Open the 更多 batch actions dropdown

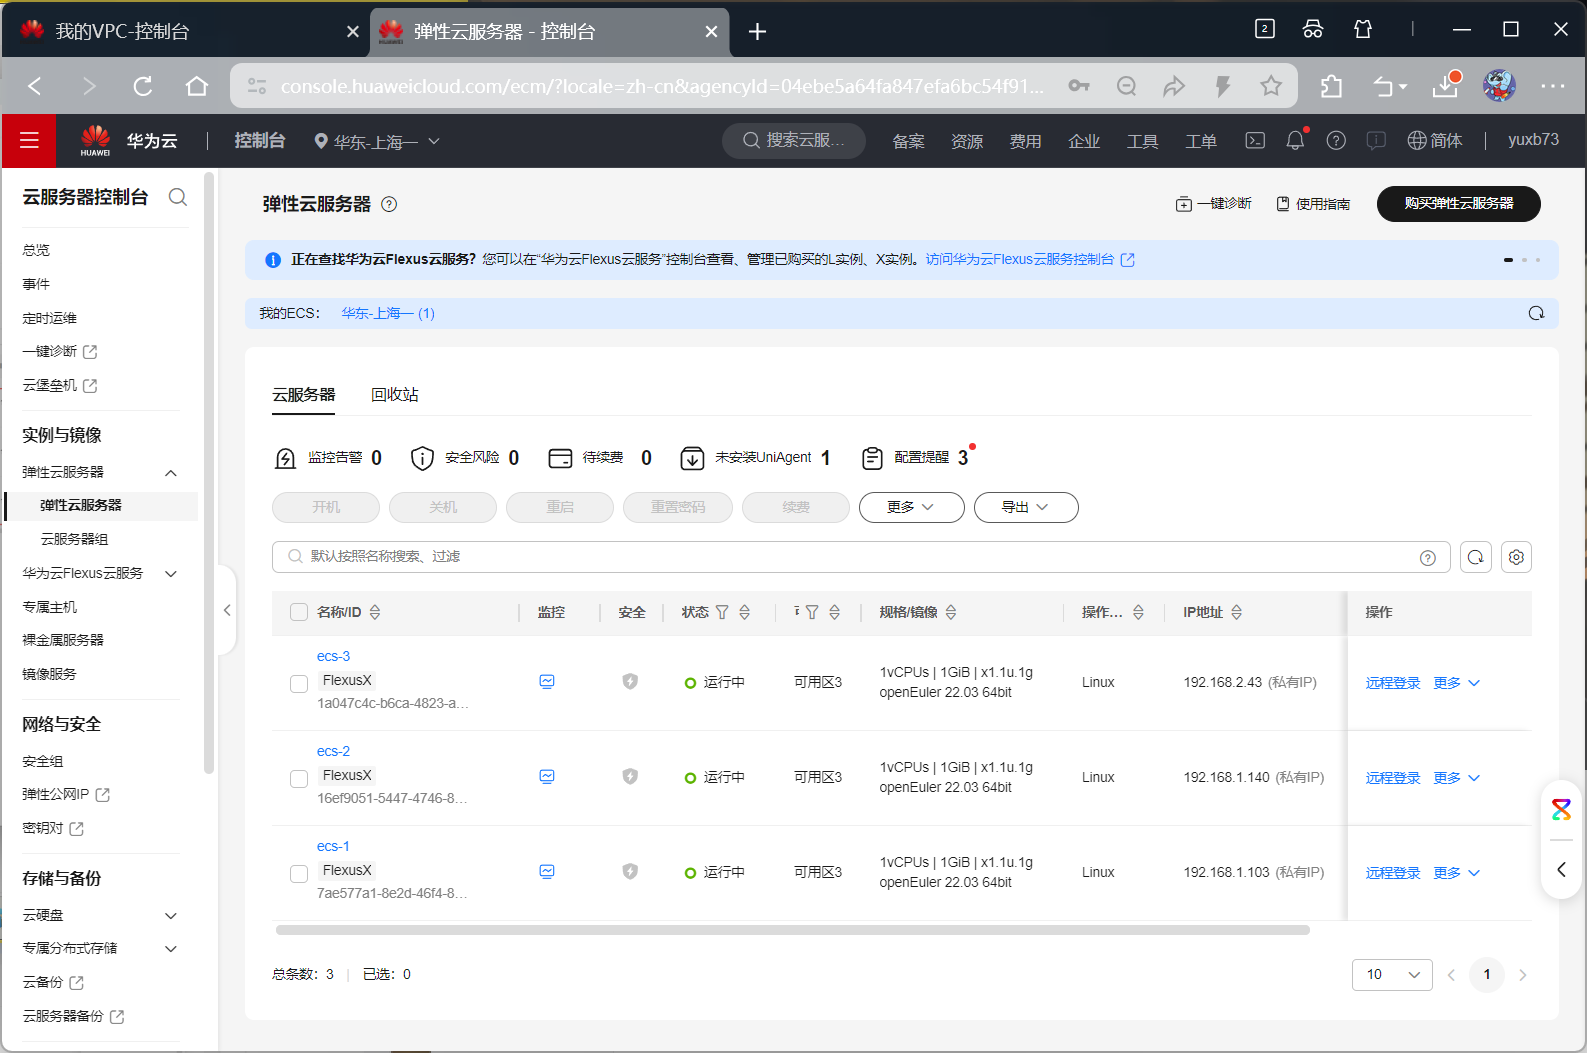click(x=911, y=507)
